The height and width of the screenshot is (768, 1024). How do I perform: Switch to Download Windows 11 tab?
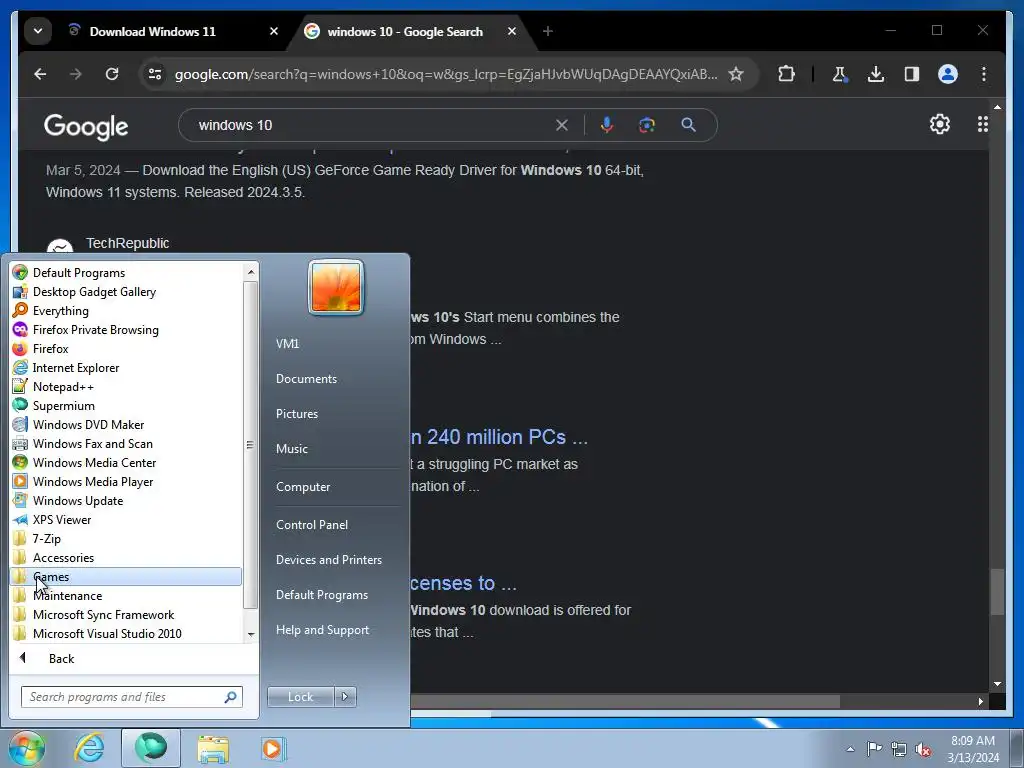[x=152, y=31]
